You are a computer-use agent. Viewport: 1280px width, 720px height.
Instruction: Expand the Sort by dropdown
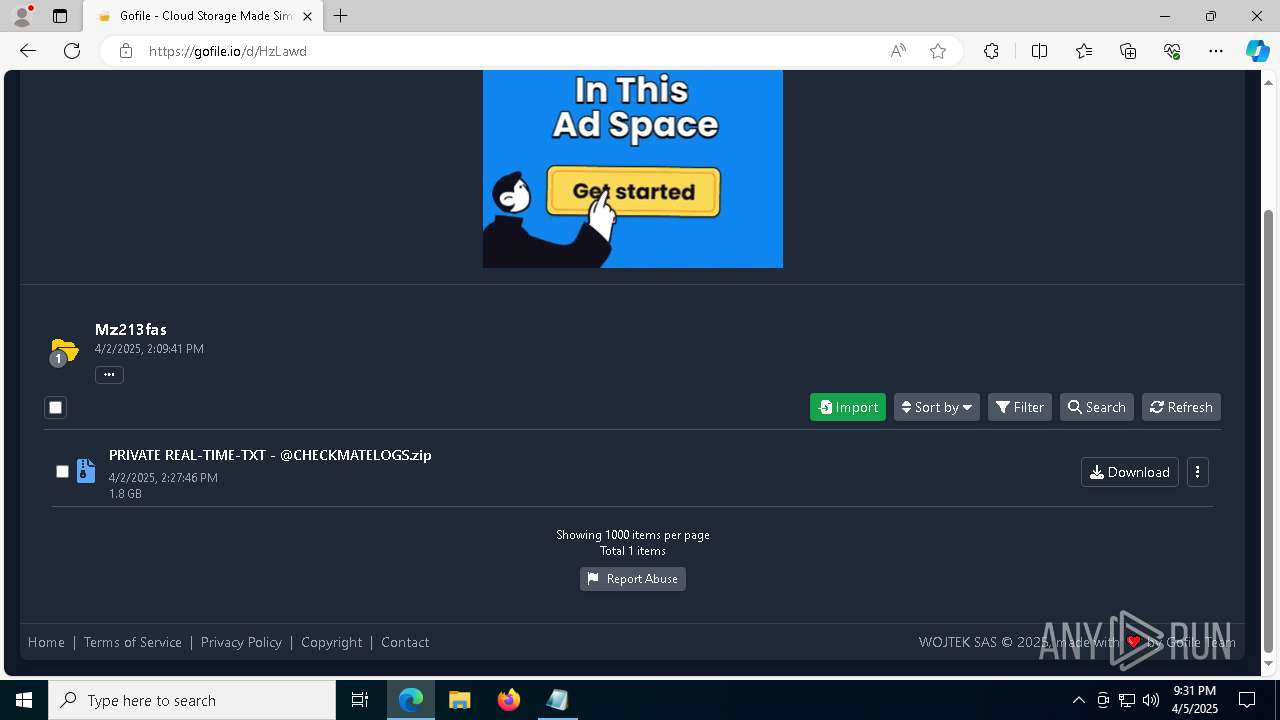(x=936, y=407)
